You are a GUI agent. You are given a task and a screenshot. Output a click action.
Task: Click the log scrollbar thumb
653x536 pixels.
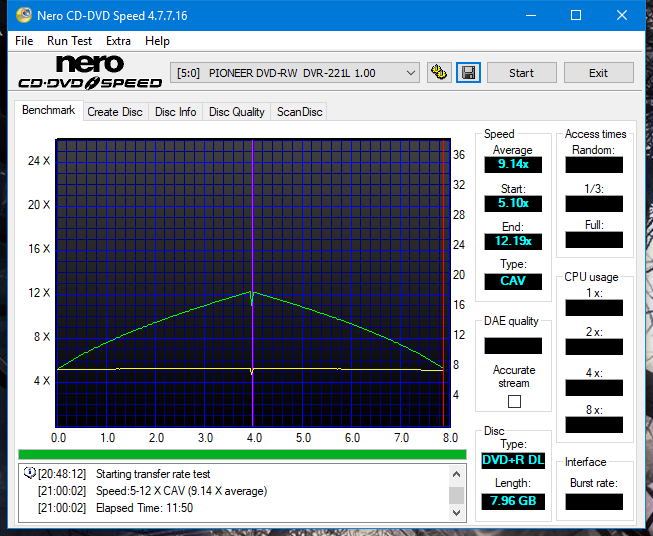(456, 495)
